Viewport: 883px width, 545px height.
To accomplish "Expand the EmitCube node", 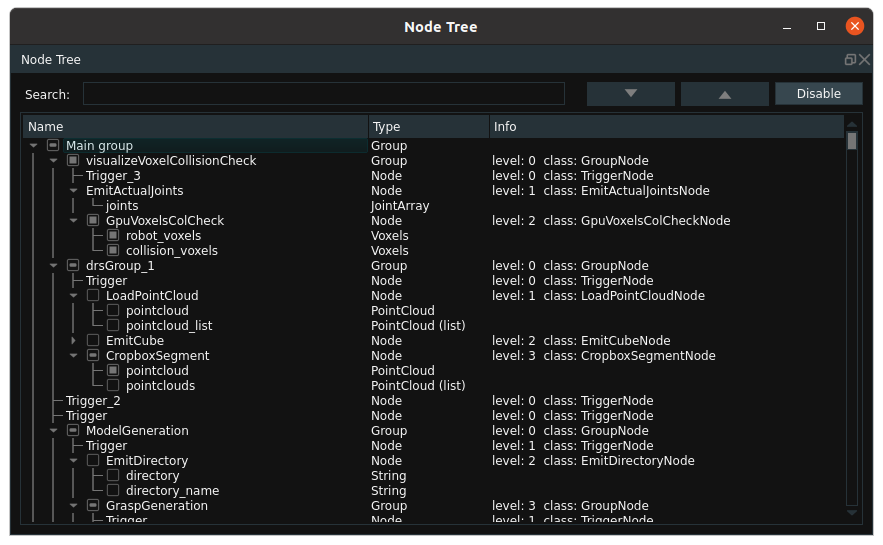I will (x=73, y=340).
